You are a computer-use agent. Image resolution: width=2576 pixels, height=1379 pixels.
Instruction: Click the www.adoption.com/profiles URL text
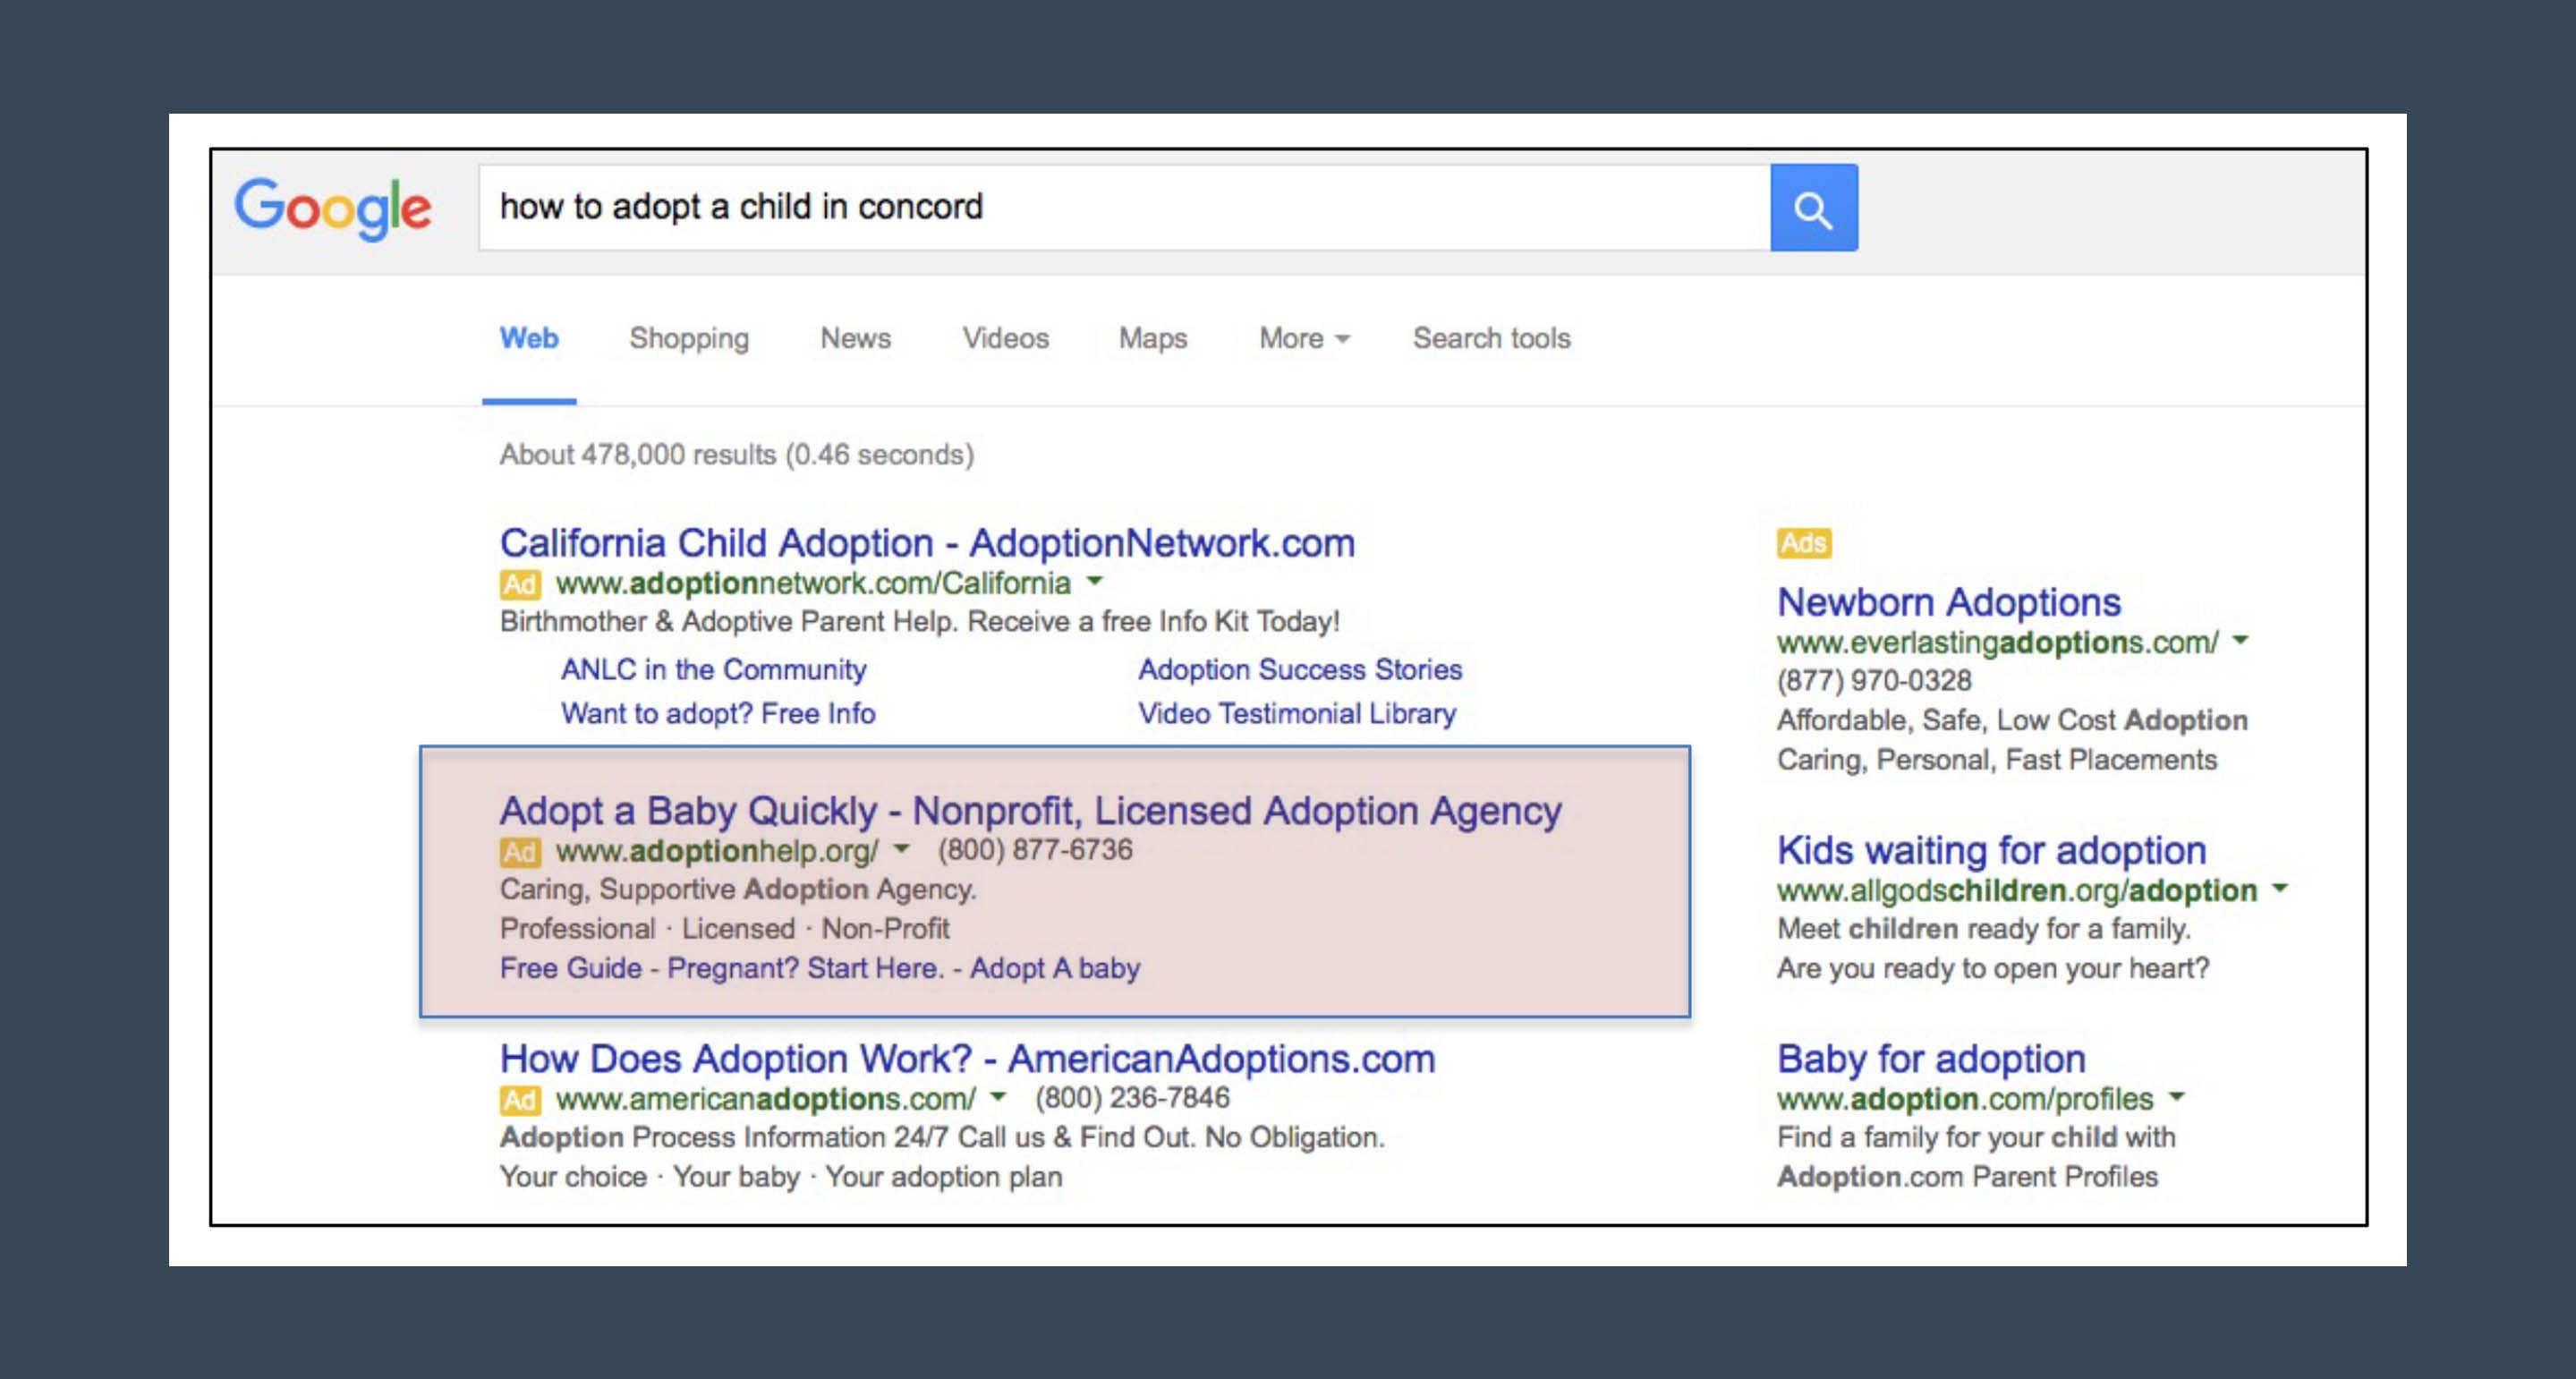(1965, 1099)
